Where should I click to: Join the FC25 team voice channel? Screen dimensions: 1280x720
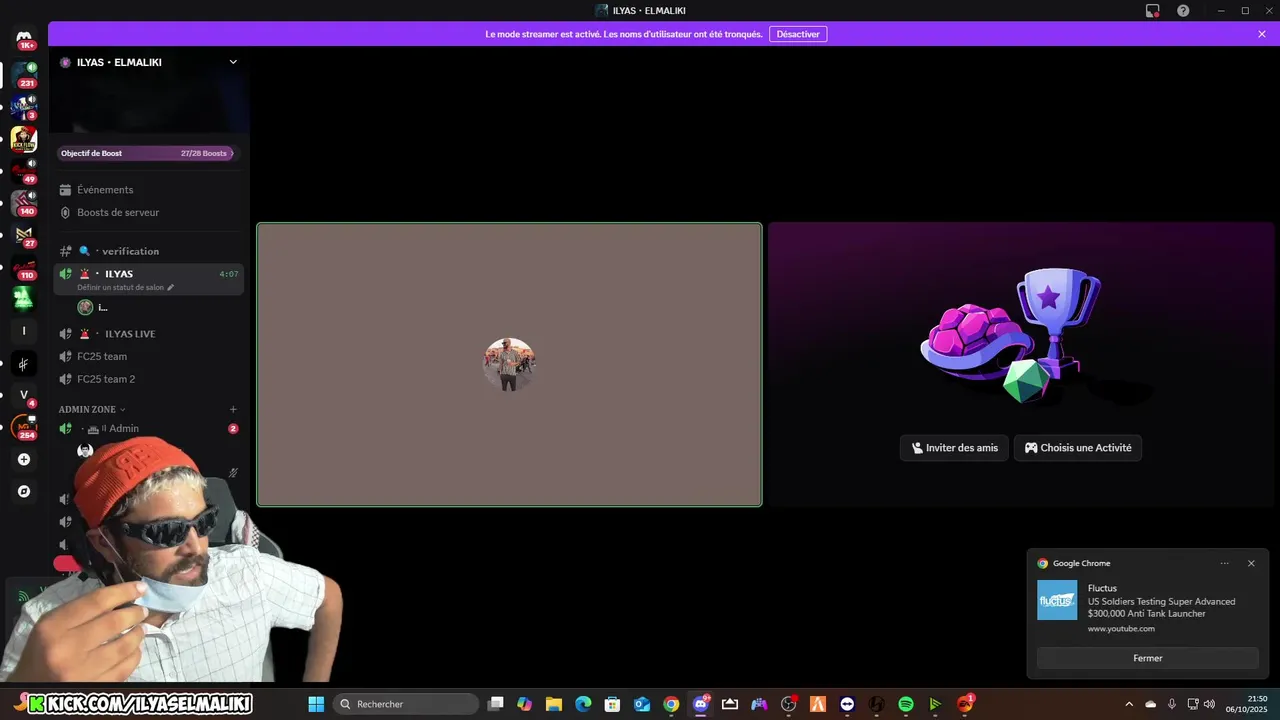pyautogui.click(x=150, y=356)
